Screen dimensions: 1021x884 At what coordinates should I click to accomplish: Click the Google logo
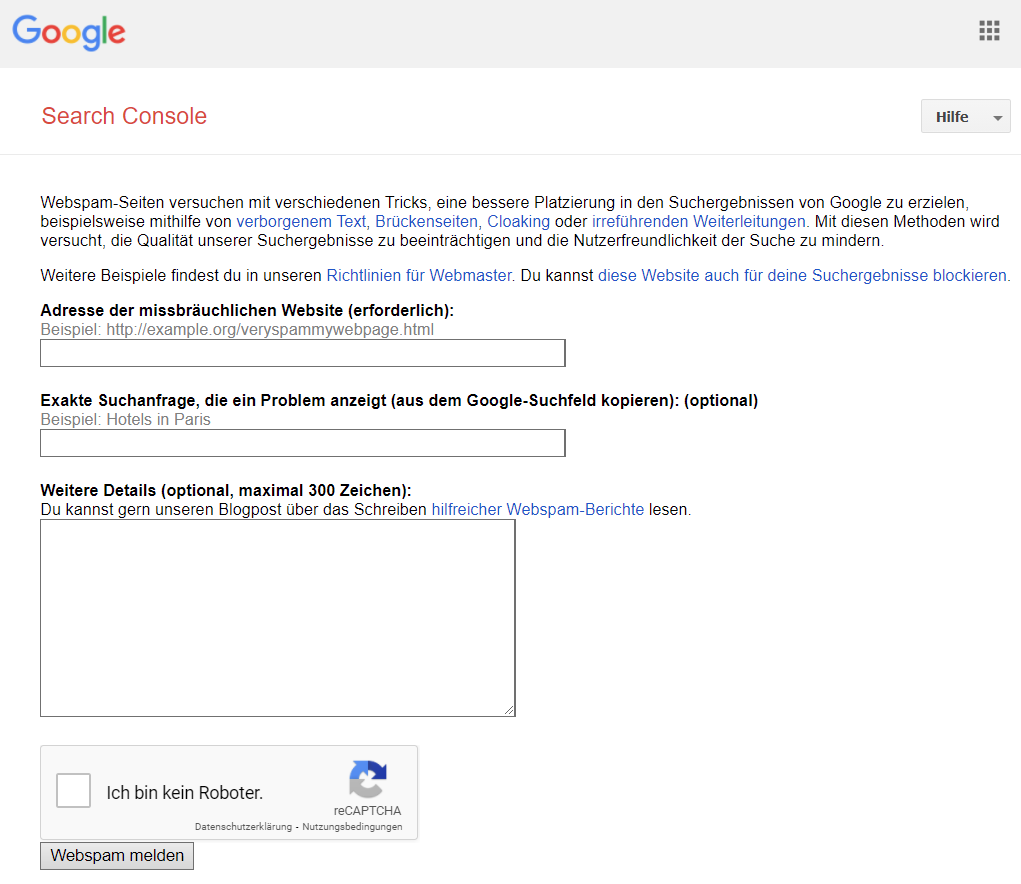pos(69,32)
